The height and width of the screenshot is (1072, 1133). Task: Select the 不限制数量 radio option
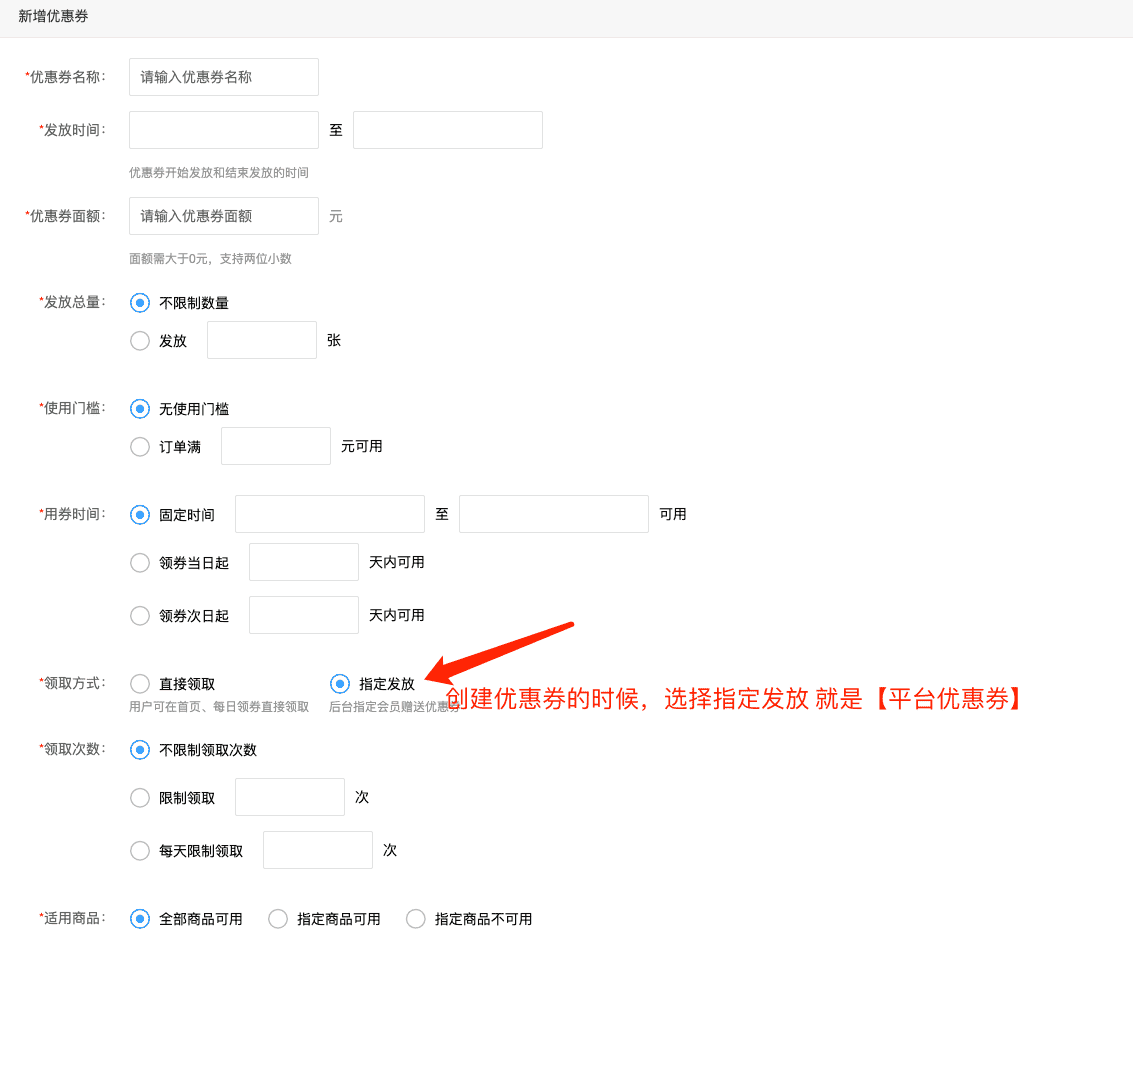pos(140,303)
